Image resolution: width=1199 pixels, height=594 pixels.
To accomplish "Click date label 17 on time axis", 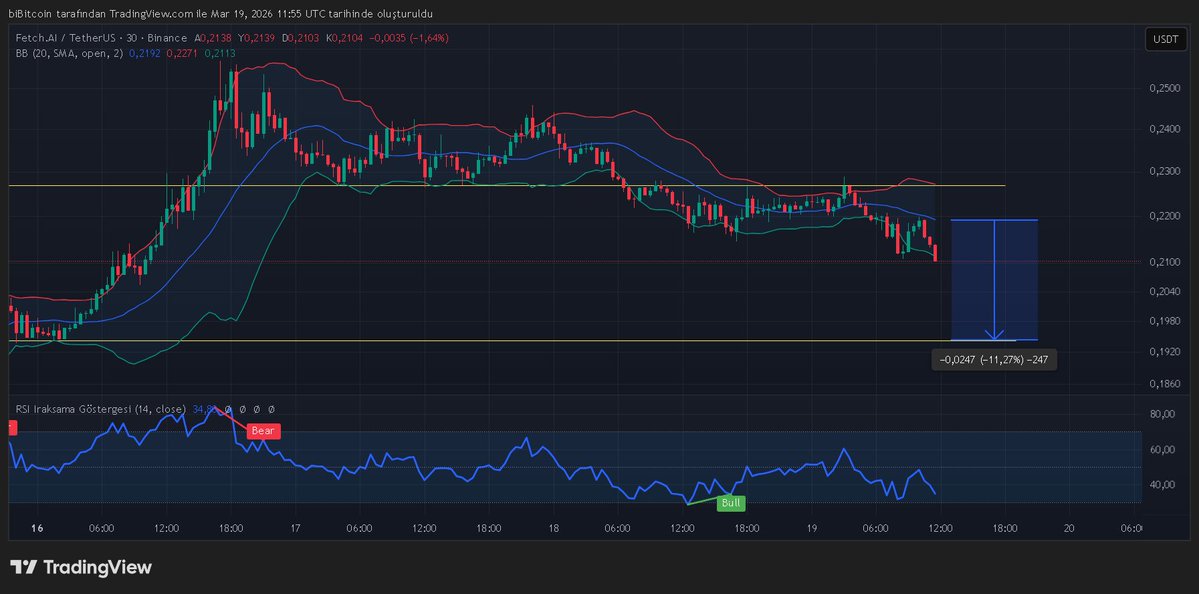I will tap(295, 528).
